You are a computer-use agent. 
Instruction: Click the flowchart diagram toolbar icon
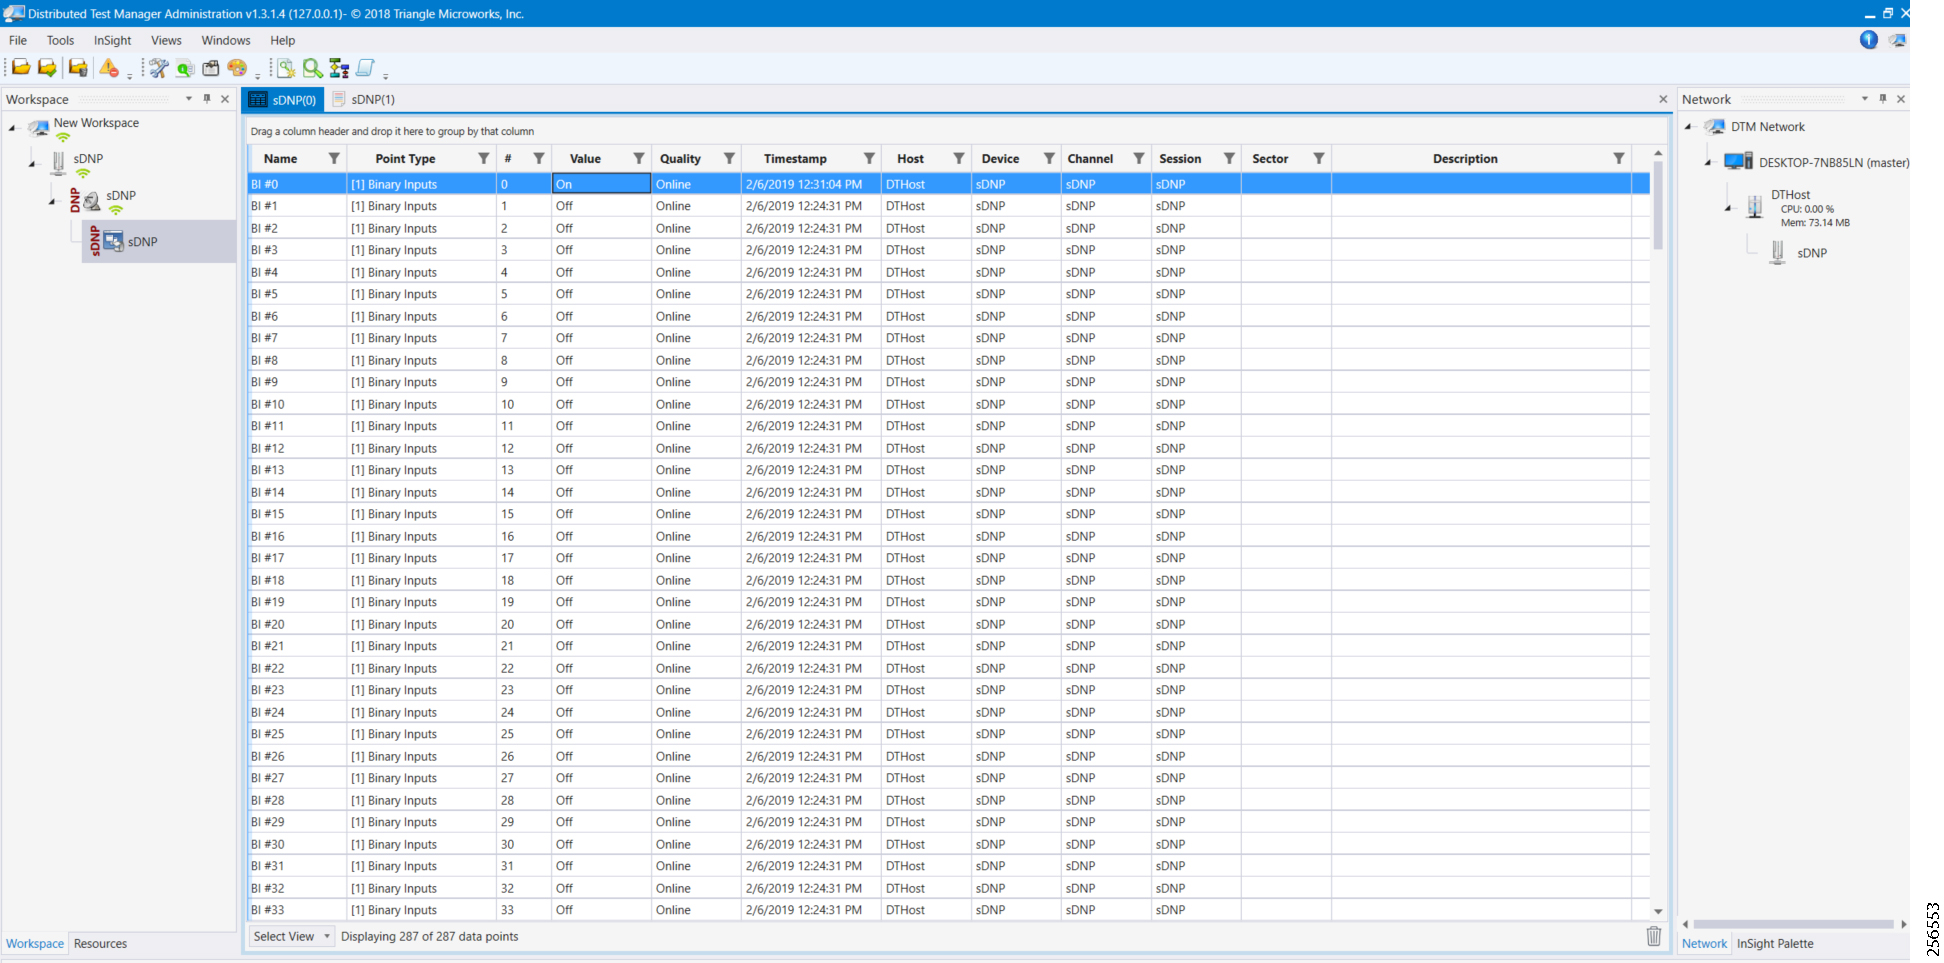click(x=339, y=68)
